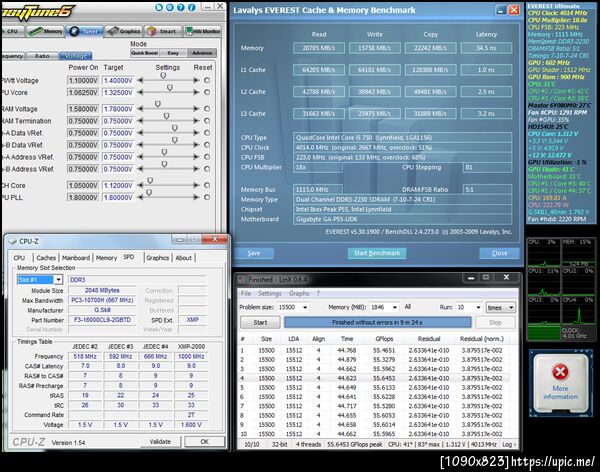This screenshot has height=472, width=600.
Task: Reset QPI/Vtt Voltage radio button
Action: [207, 80]
